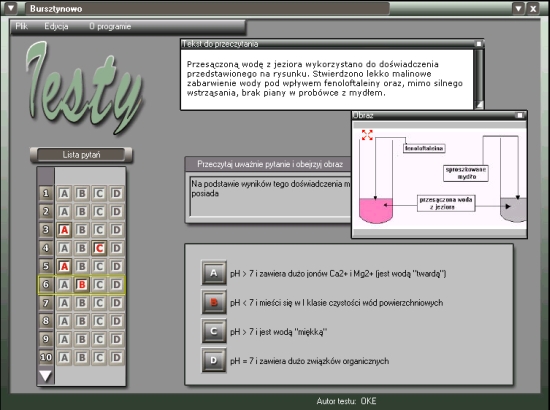Go to question number 7

coord(46,303)
